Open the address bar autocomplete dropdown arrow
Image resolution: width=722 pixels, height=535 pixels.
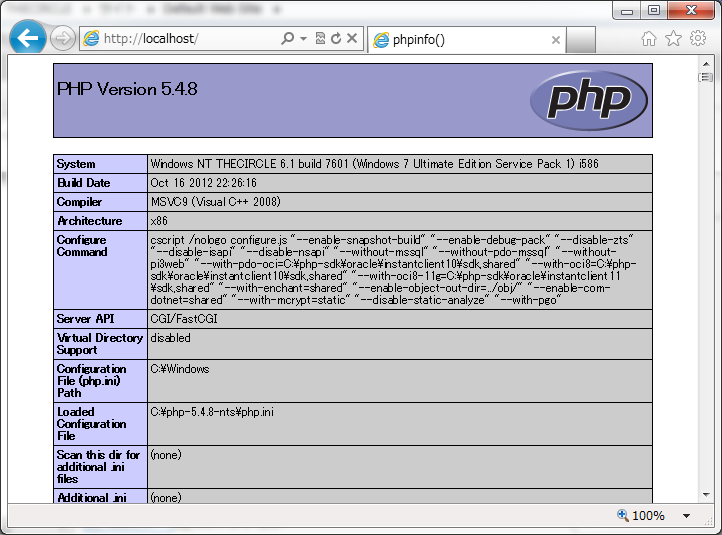(x=303, y=39)
